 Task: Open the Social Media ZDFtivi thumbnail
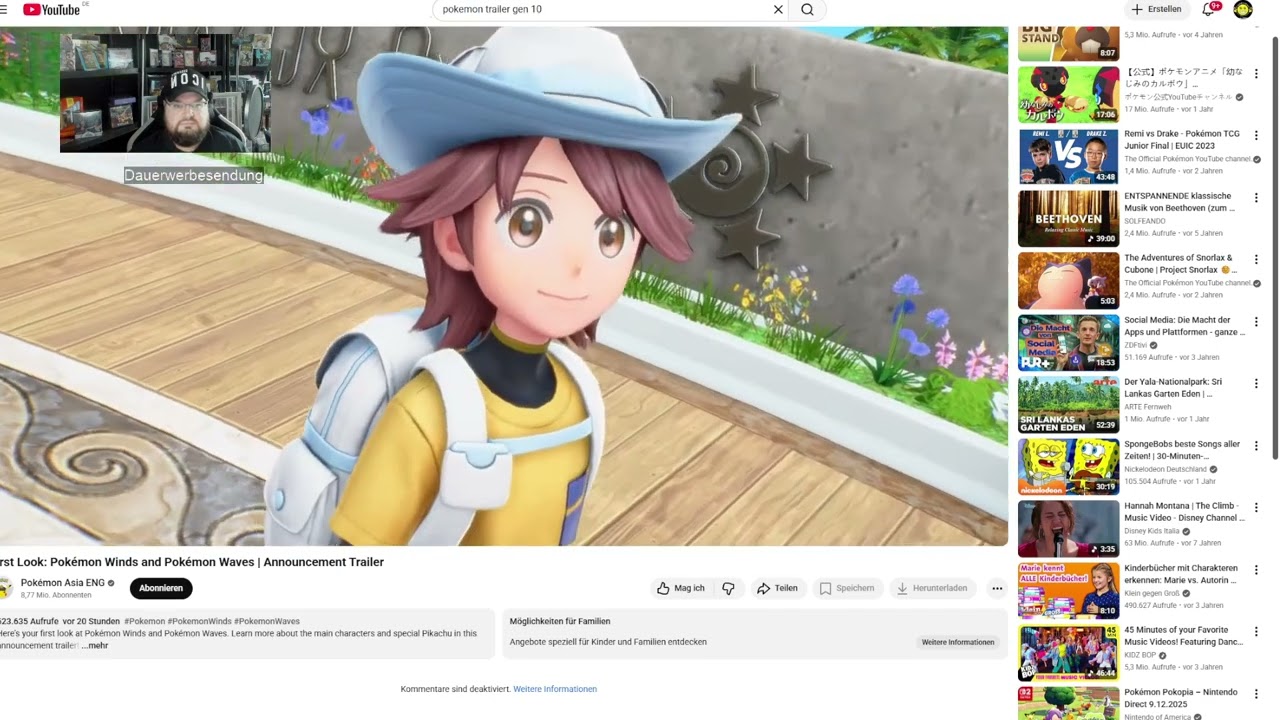point(1068,343)
